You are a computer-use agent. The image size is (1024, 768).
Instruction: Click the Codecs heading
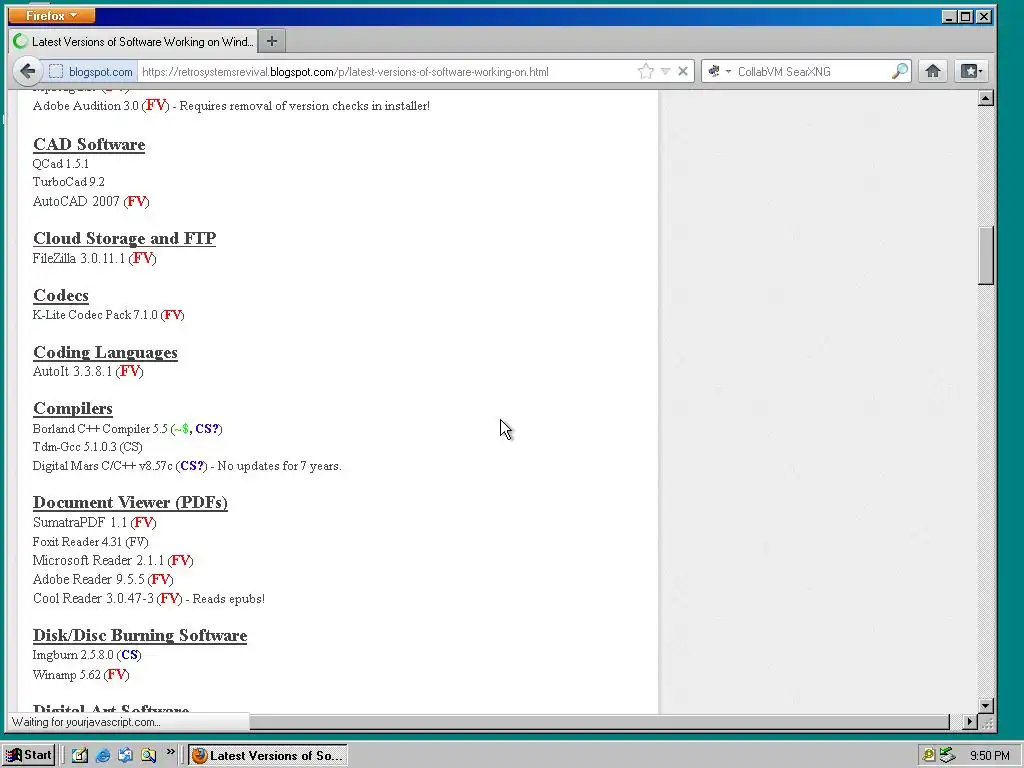click(61, 295)
